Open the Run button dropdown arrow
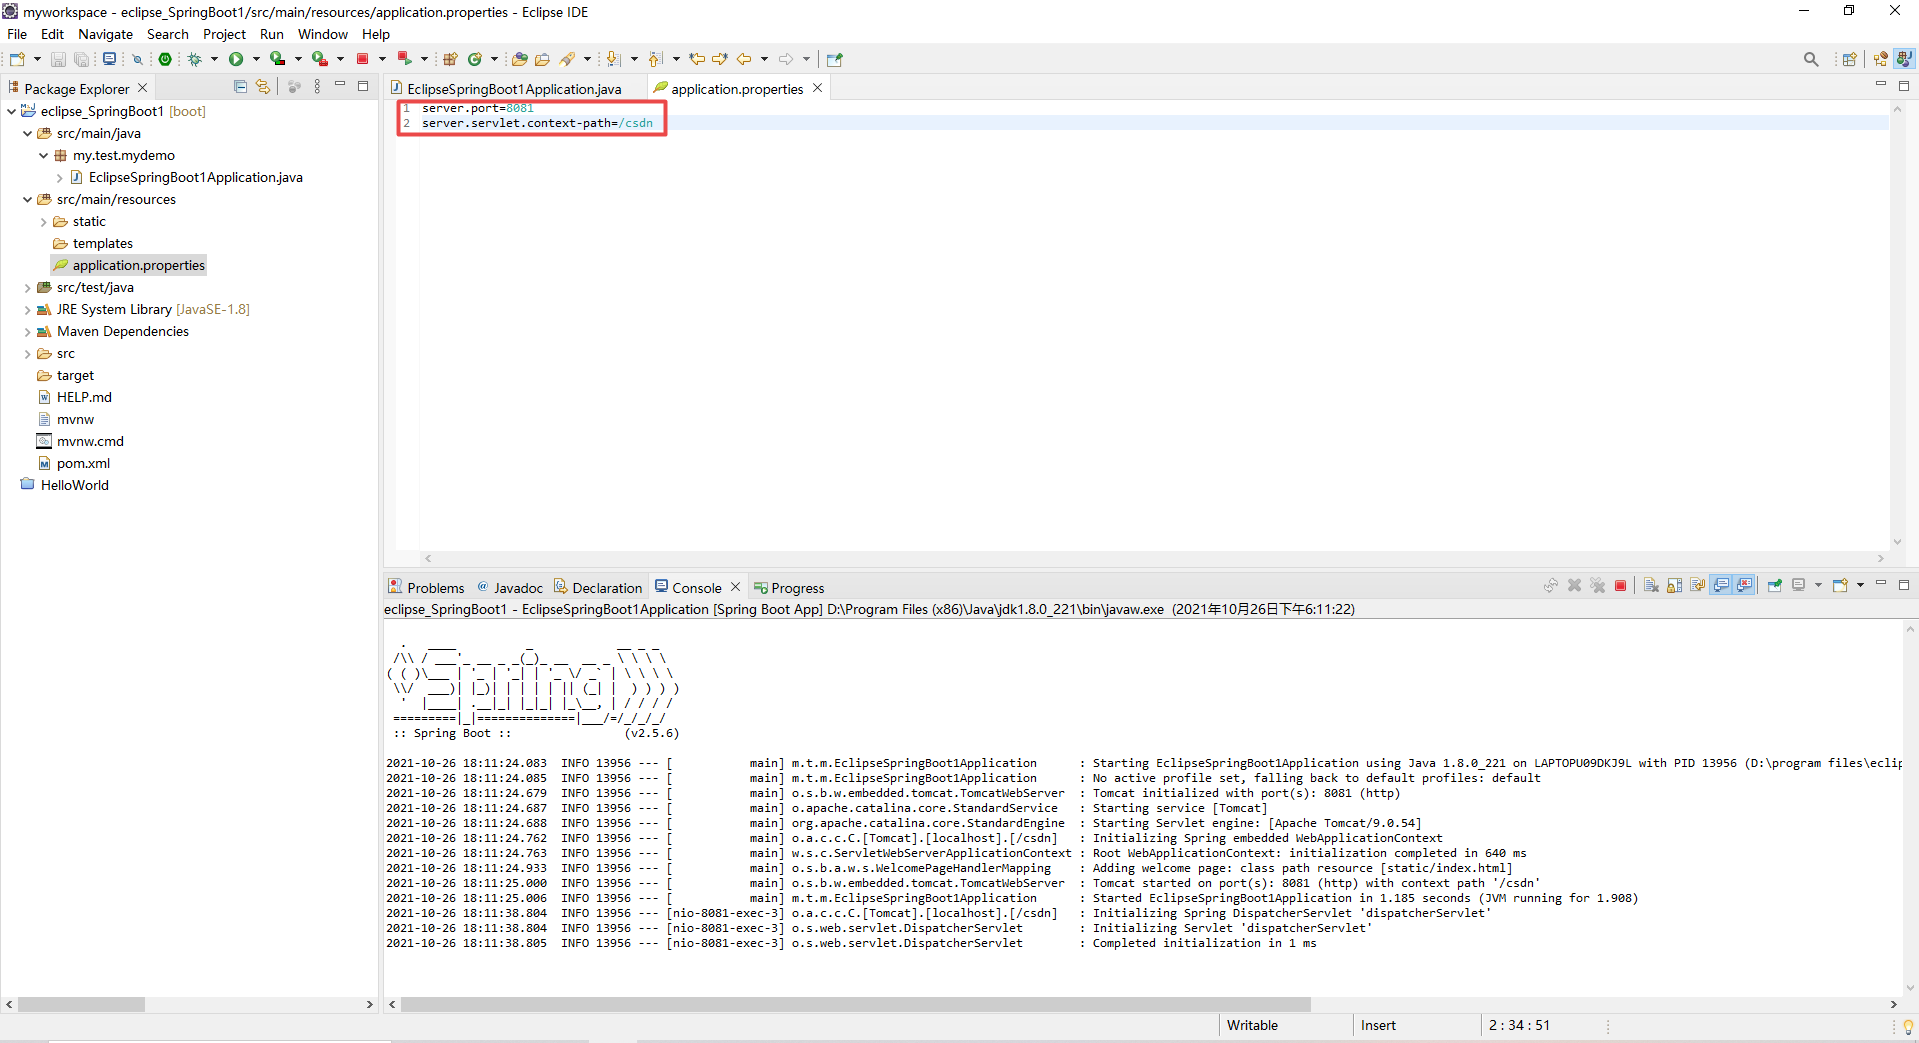1919x1043 pixels. [256, 59]
